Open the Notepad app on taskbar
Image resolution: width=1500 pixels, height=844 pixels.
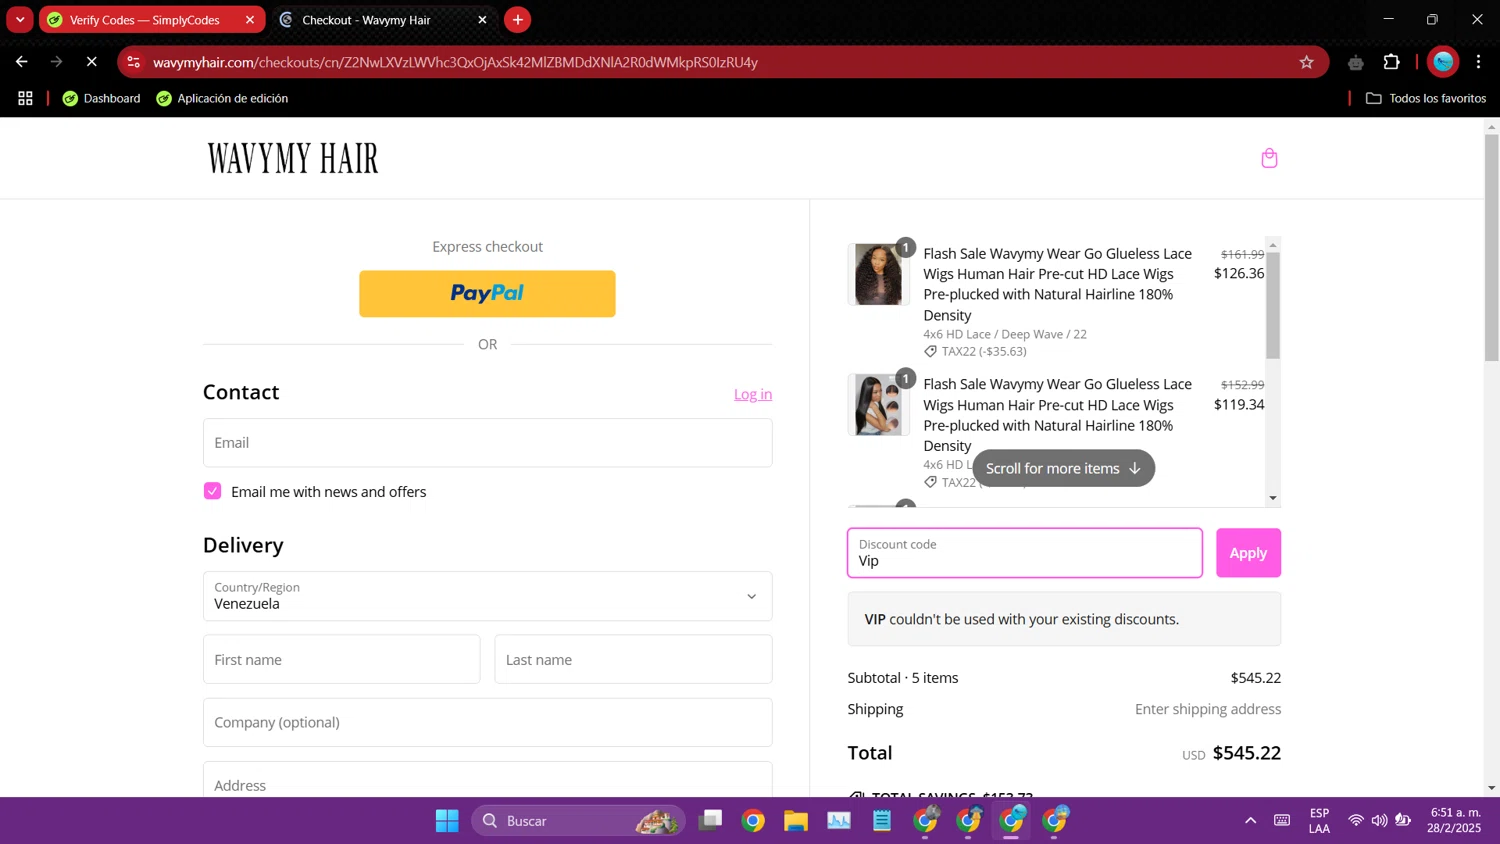(882, 821)
